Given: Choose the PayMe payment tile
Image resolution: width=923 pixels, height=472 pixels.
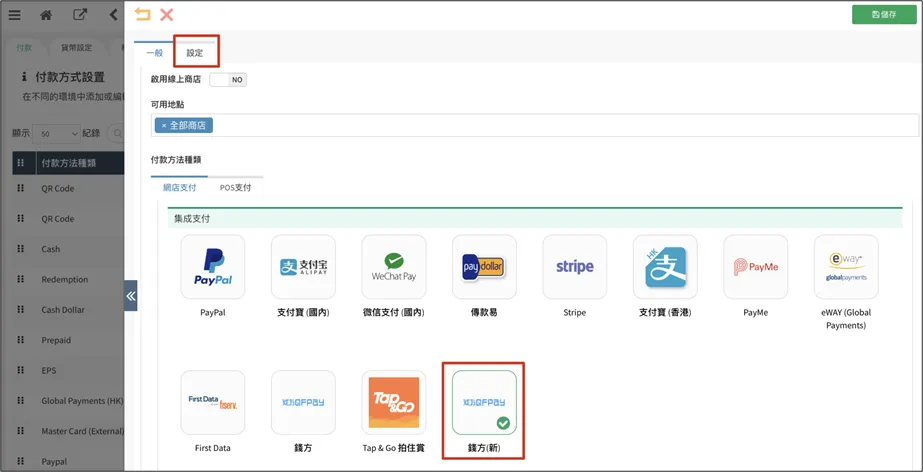Looking at the screenshot, I should [x=756, y=267].
